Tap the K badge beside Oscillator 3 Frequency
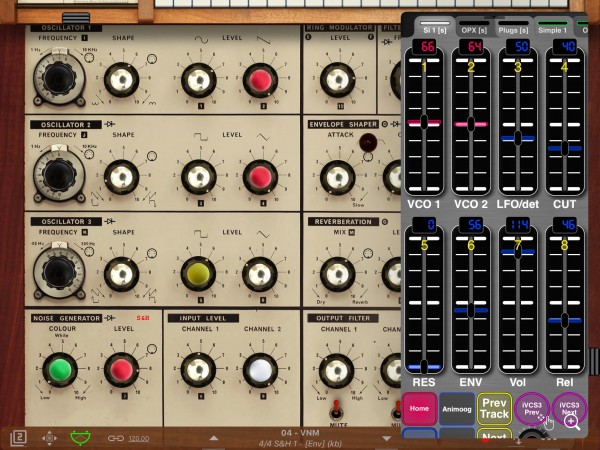The height and width of the screenshot is (450, 600). pos(85,232)
